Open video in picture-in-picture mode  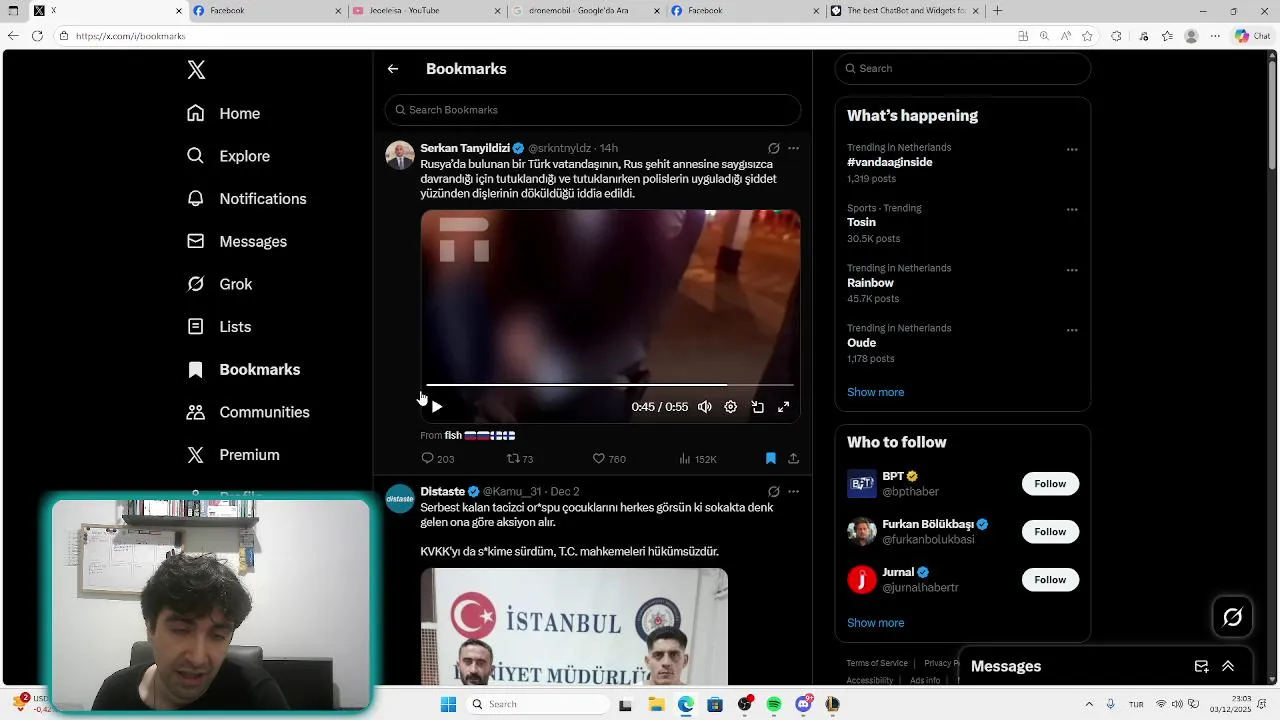click(x=758, y=407)
